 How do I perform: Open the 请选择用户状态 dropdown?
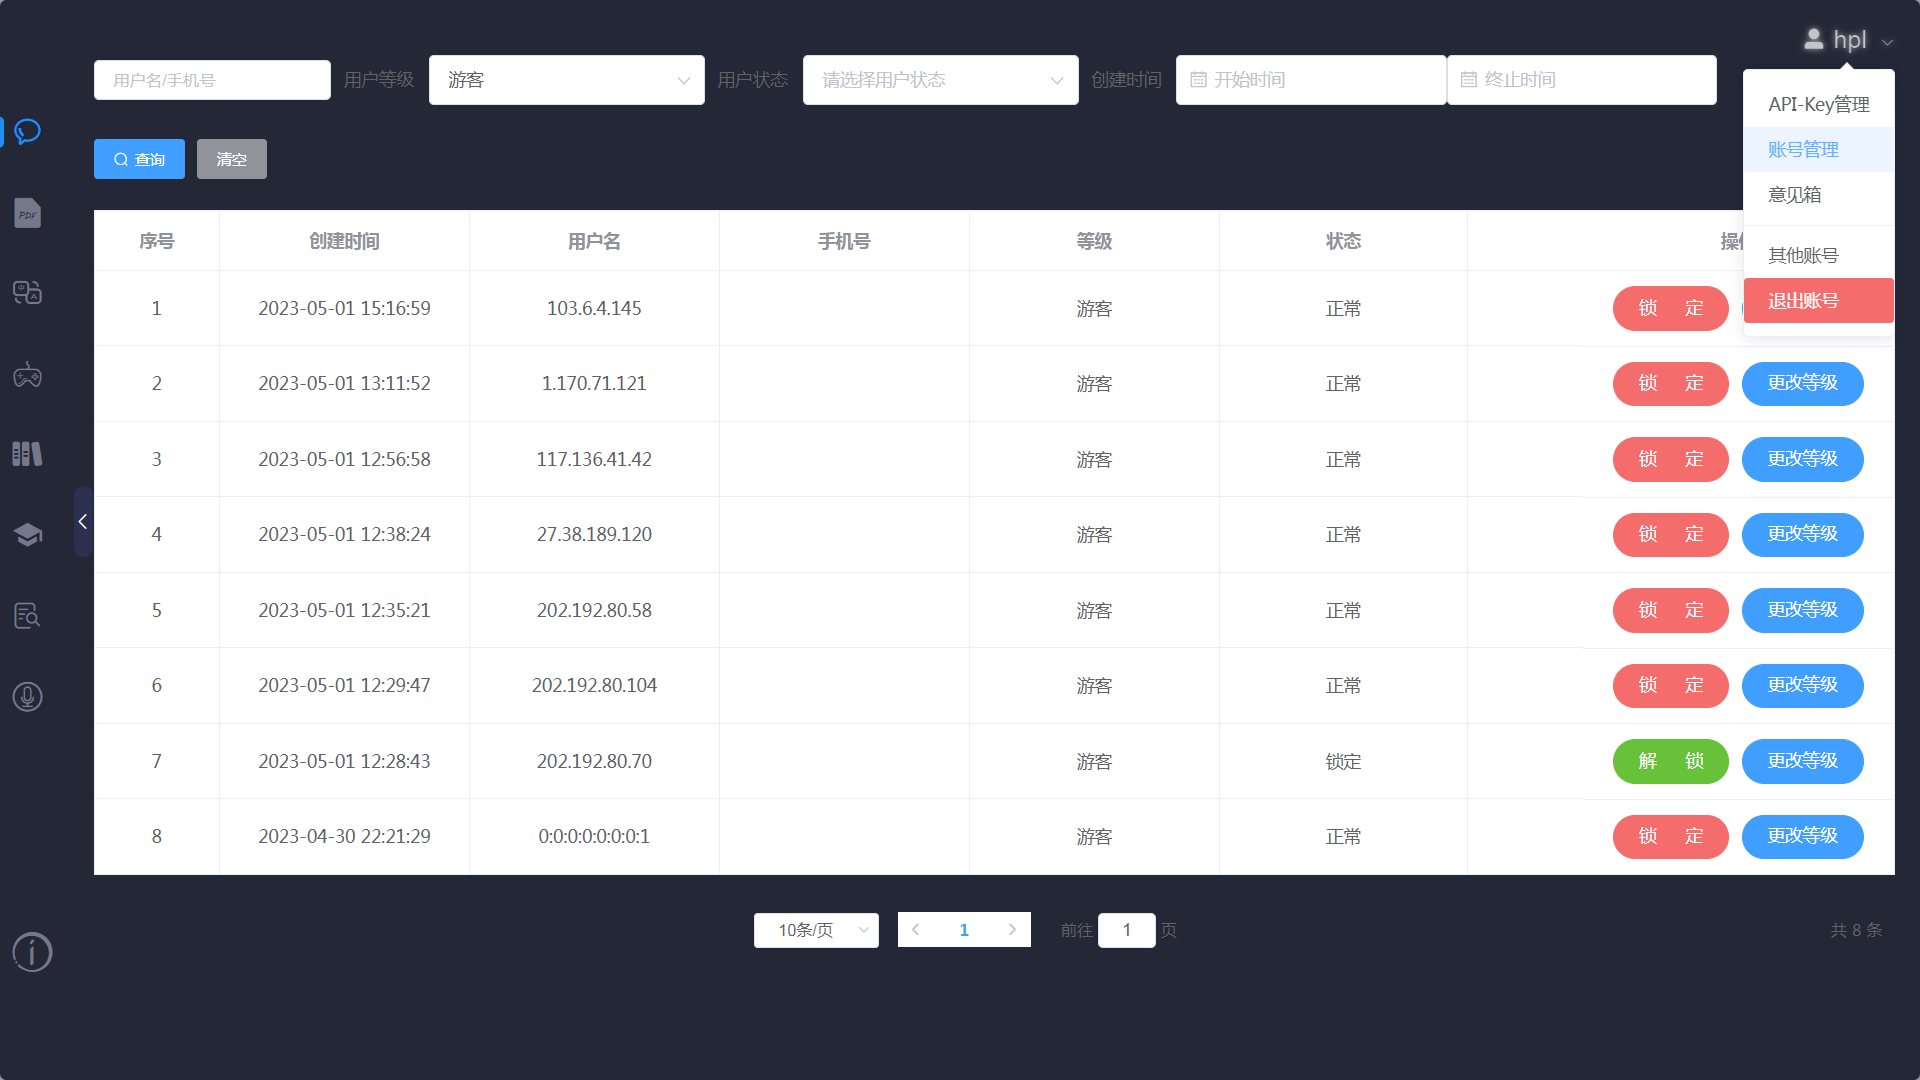point(940,80)
